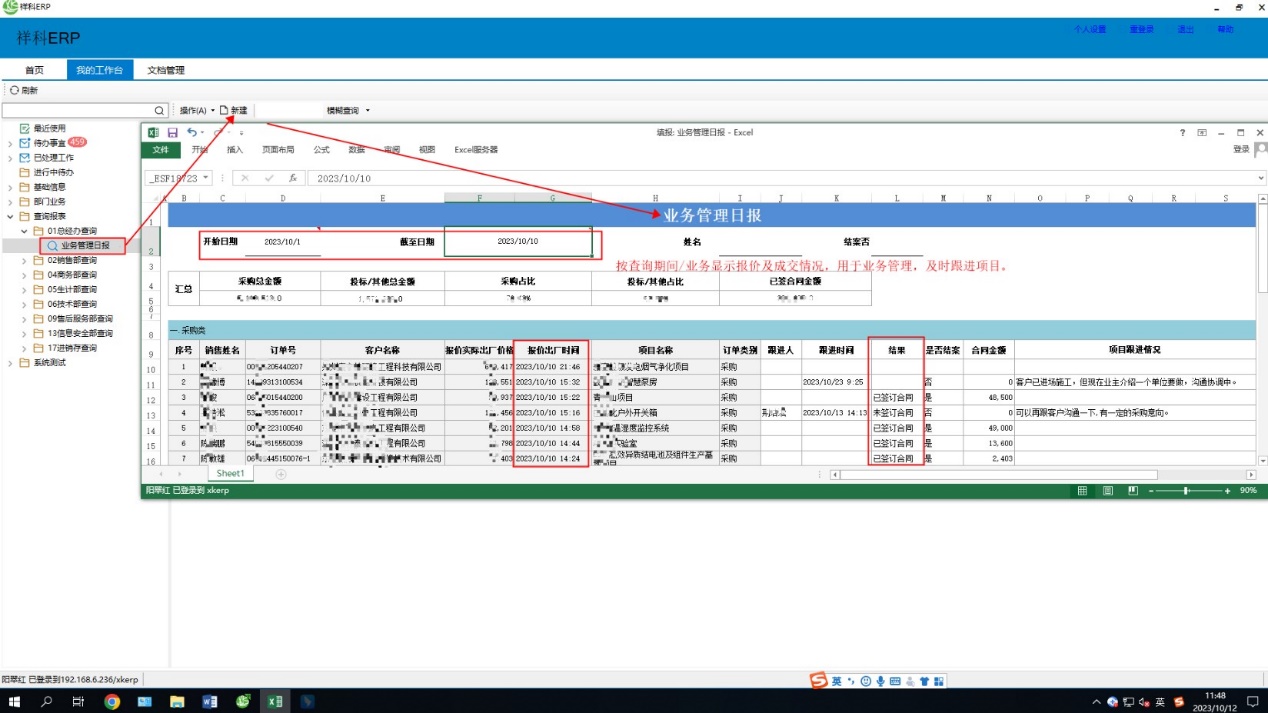Image resolution: width=1268 pixels, height=713 pixels.
Task: Click the search magnifier icon in sidebar
Action: pyautogui.click(x=160, y=111)
